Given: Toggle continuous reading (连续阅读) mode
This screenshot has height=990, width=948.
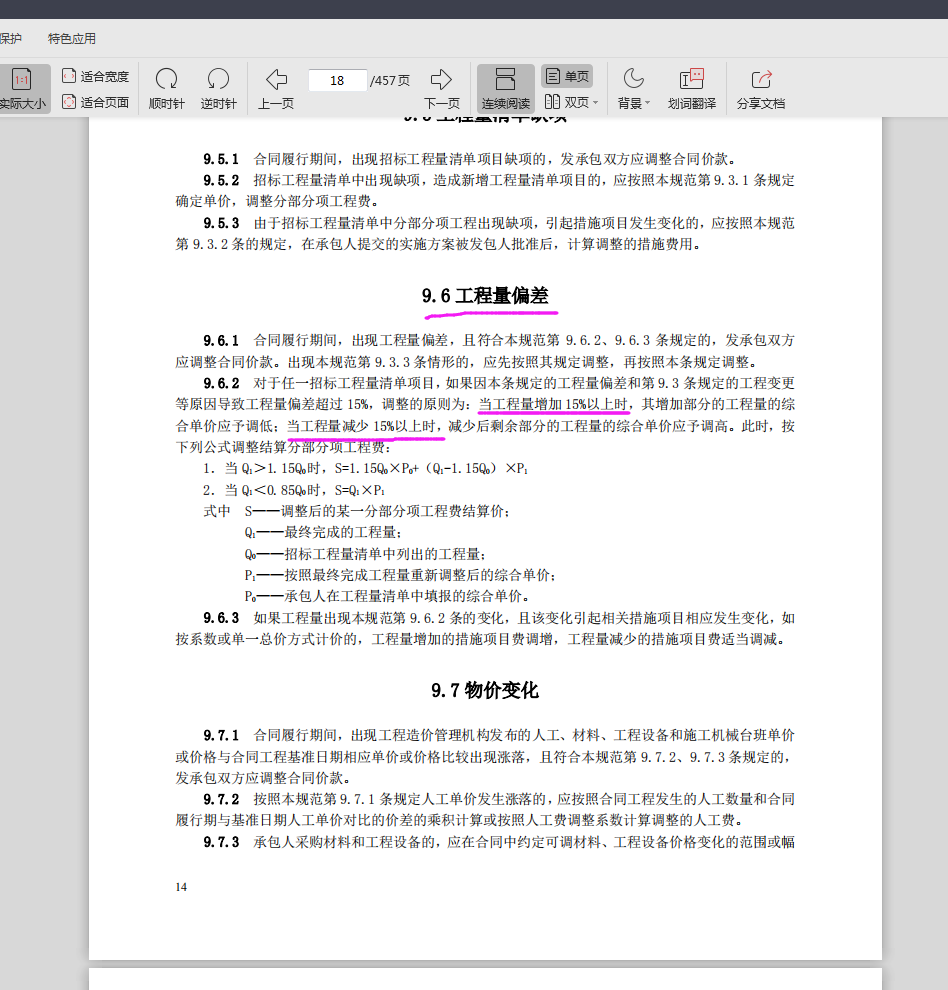Looking at the screenshot, I should pos(506,89).
